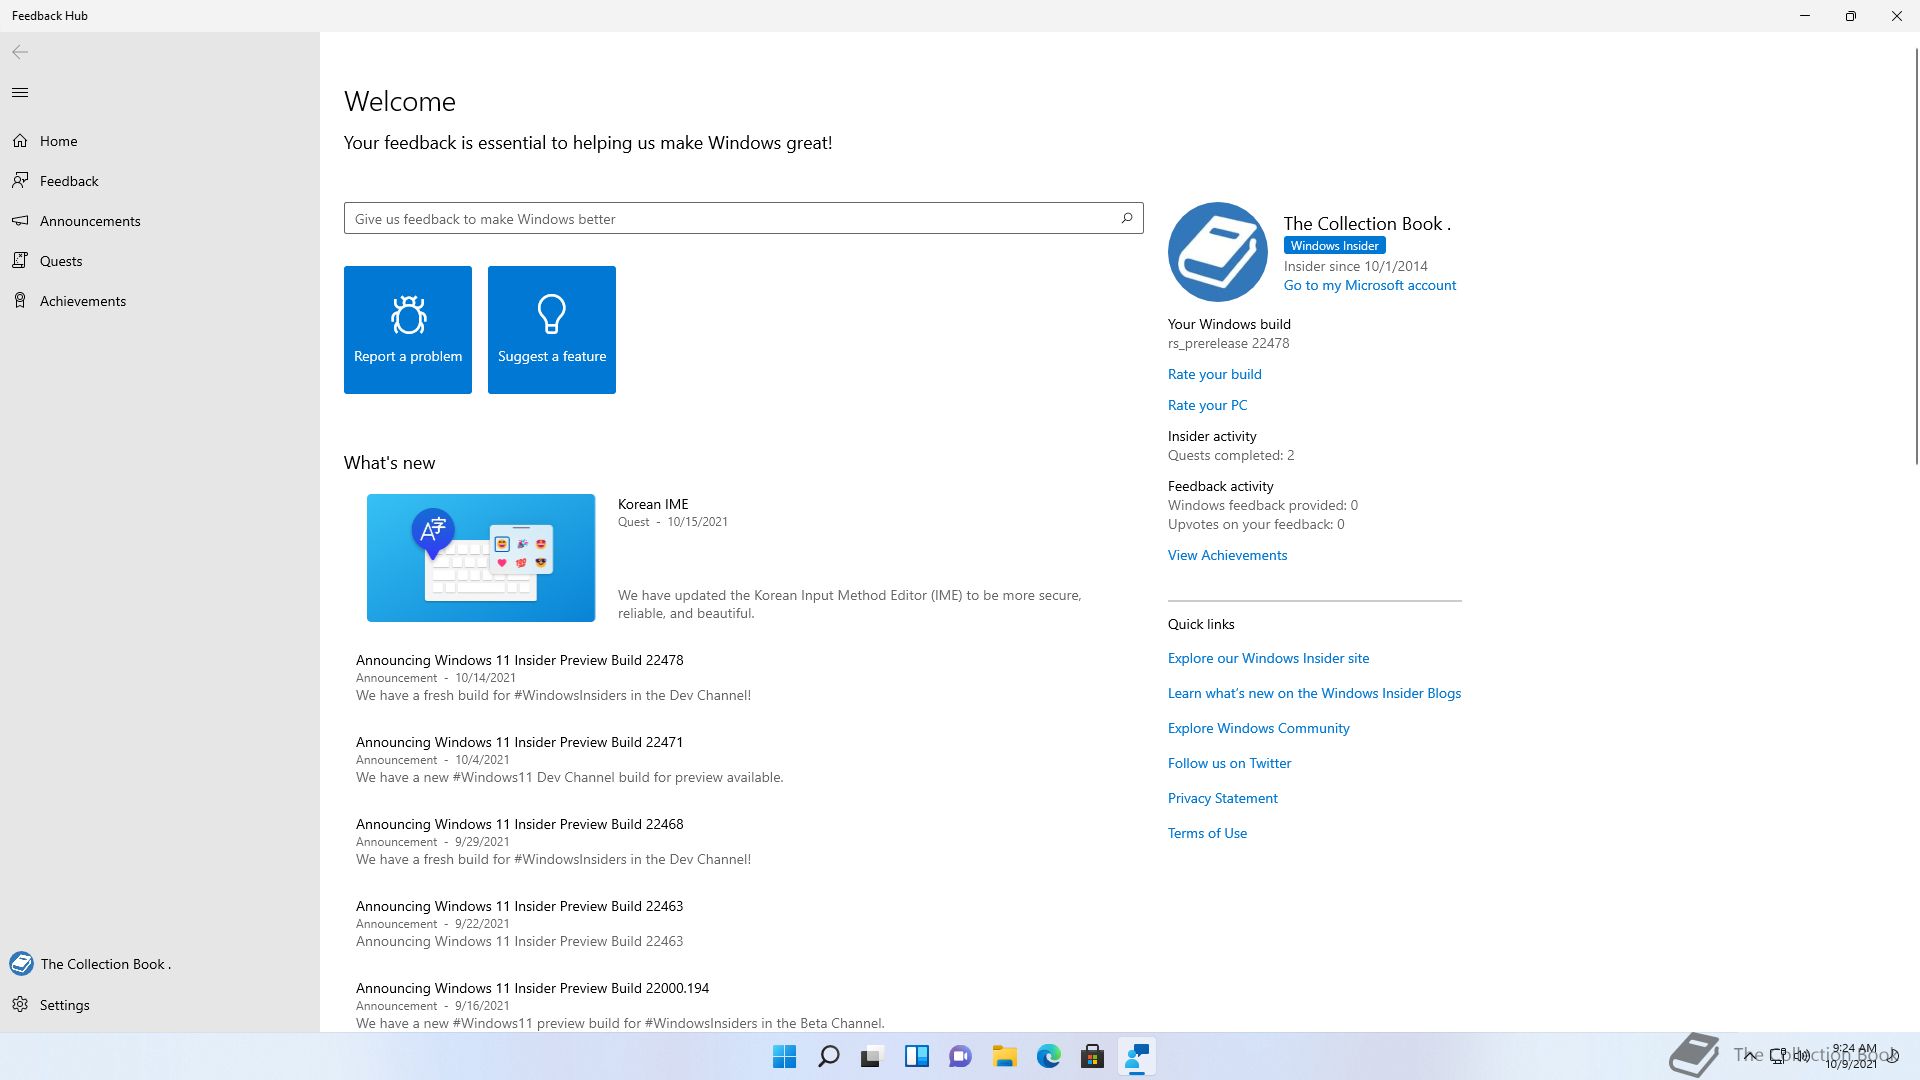The width and height of the screenshot is (1920, 1080).
Task: Open Explore Windows Community link
Action: pyautogui.click(x=1259, y=728)
